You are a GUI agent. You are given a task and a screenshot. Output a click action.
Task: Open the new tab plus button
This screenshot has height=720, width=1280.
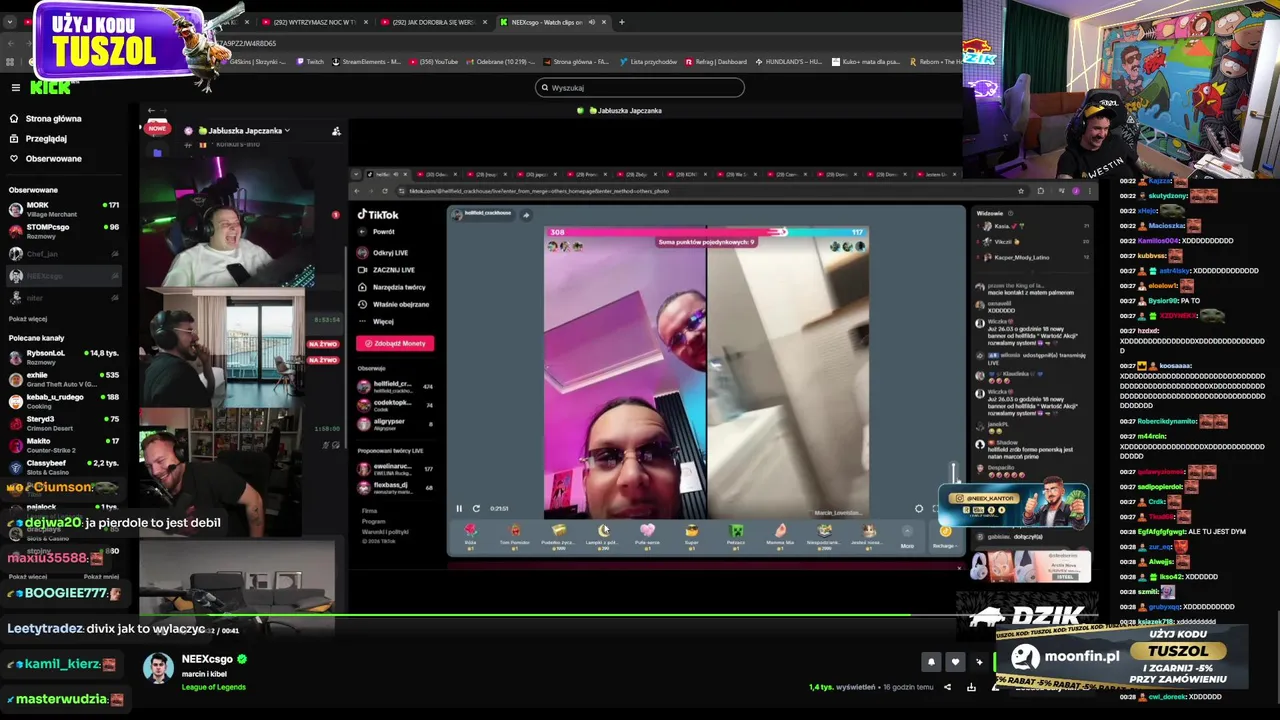621,22
